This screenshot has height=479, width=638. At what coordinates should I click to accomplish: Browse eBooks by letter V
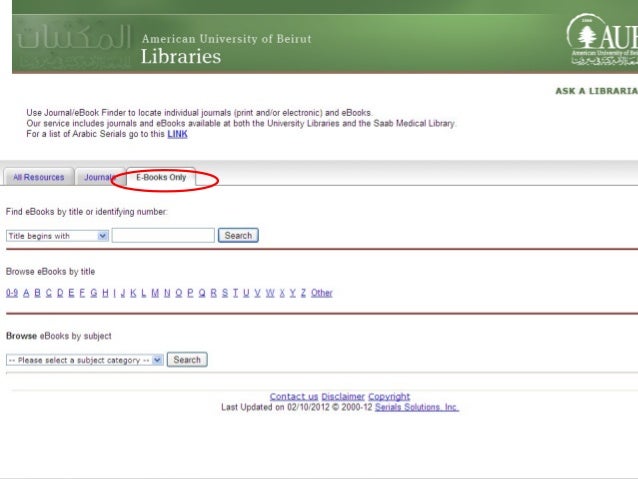258,293
